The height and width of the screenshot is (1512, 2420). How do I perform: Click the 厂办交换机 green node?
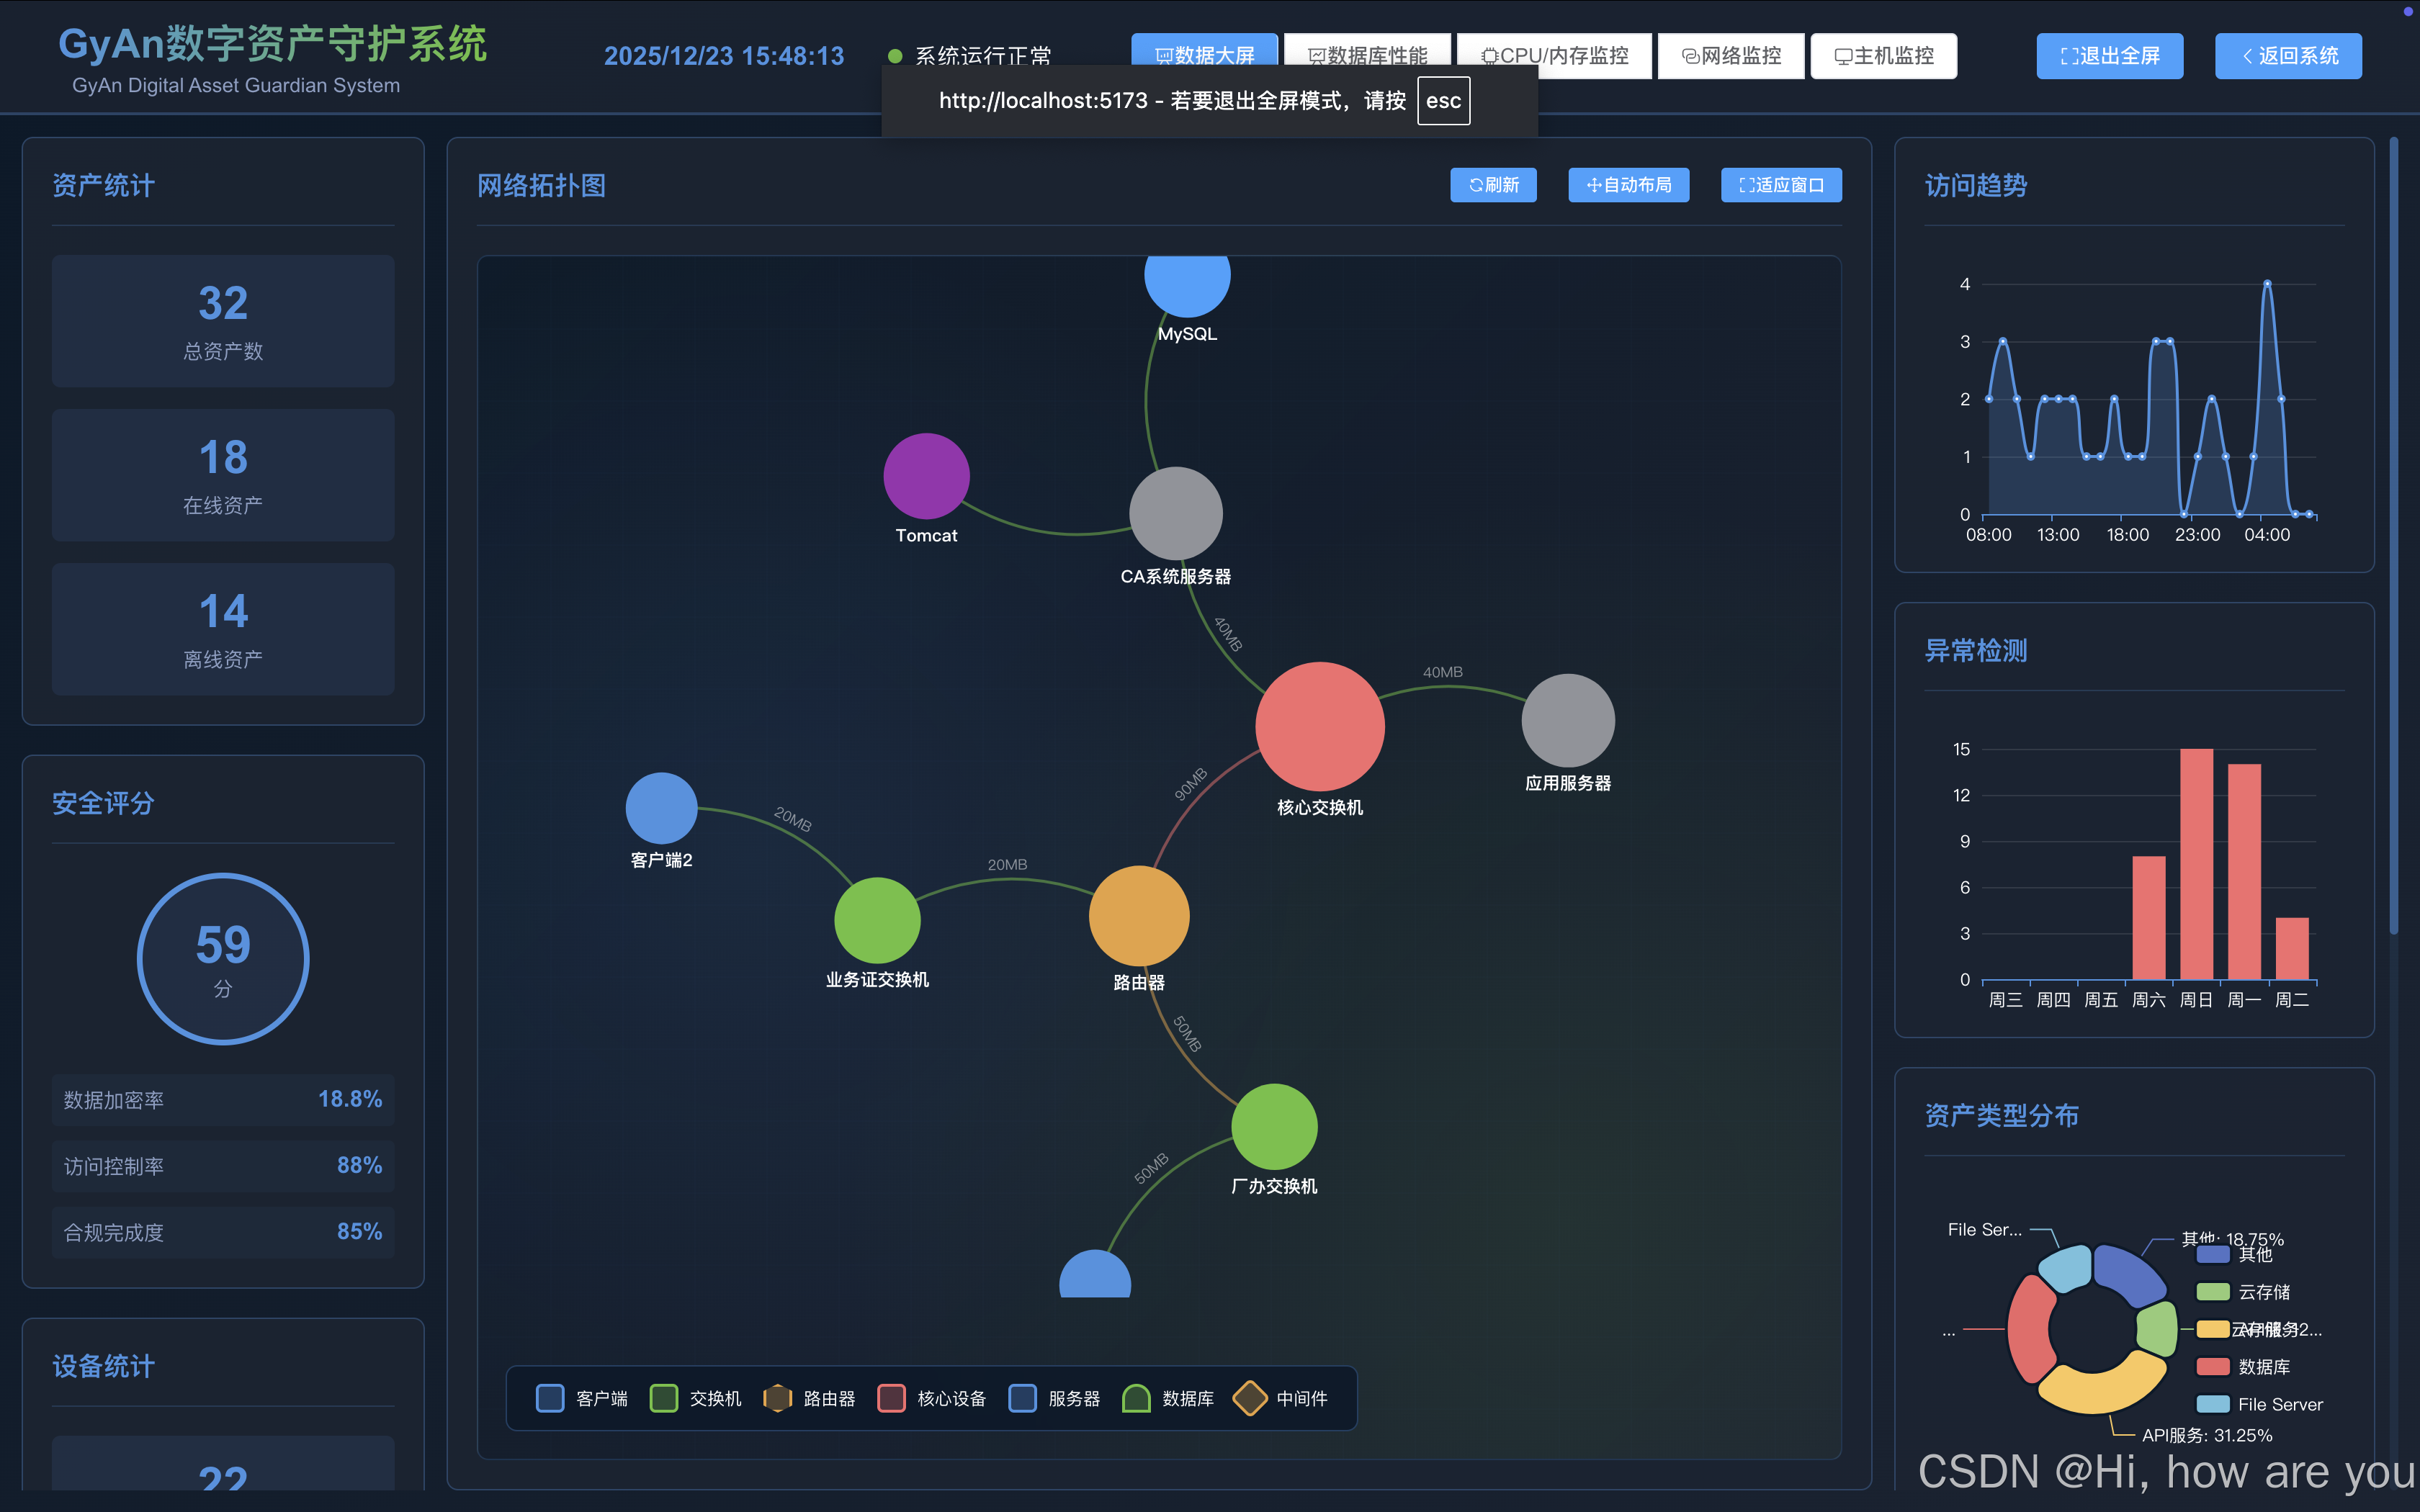tap(1274, 1126)
